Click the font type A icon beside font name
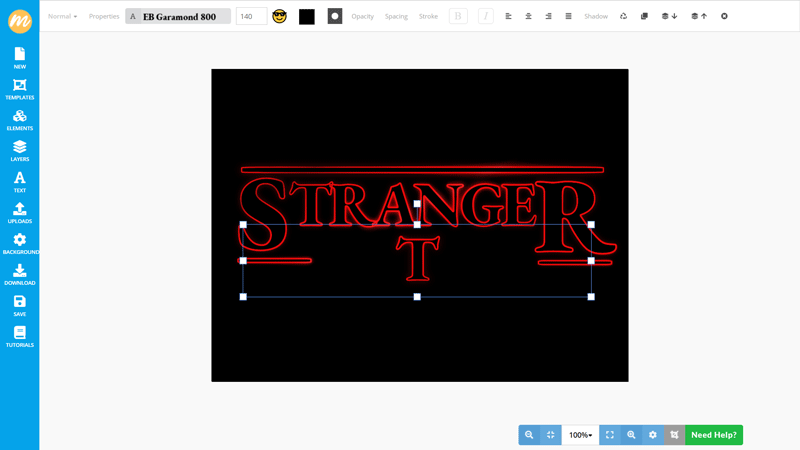 coord(133,16)
